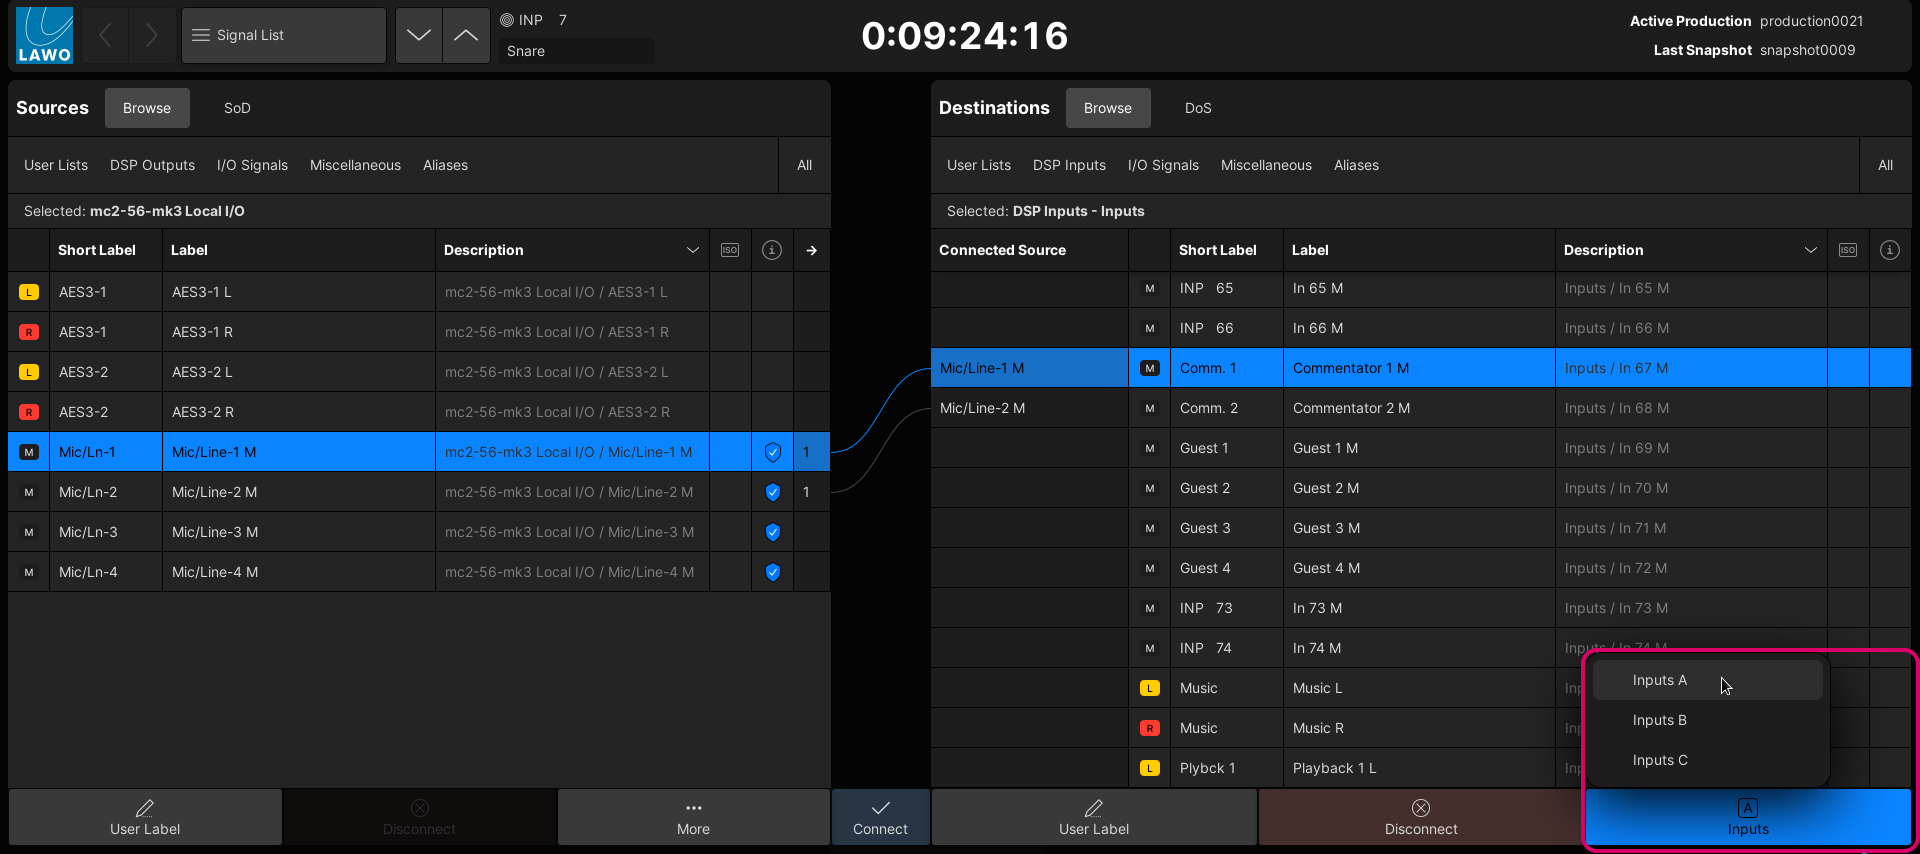
Task: Toggle the shield icon on Mic/Line-2 M row
Action: tap(772, 492)
